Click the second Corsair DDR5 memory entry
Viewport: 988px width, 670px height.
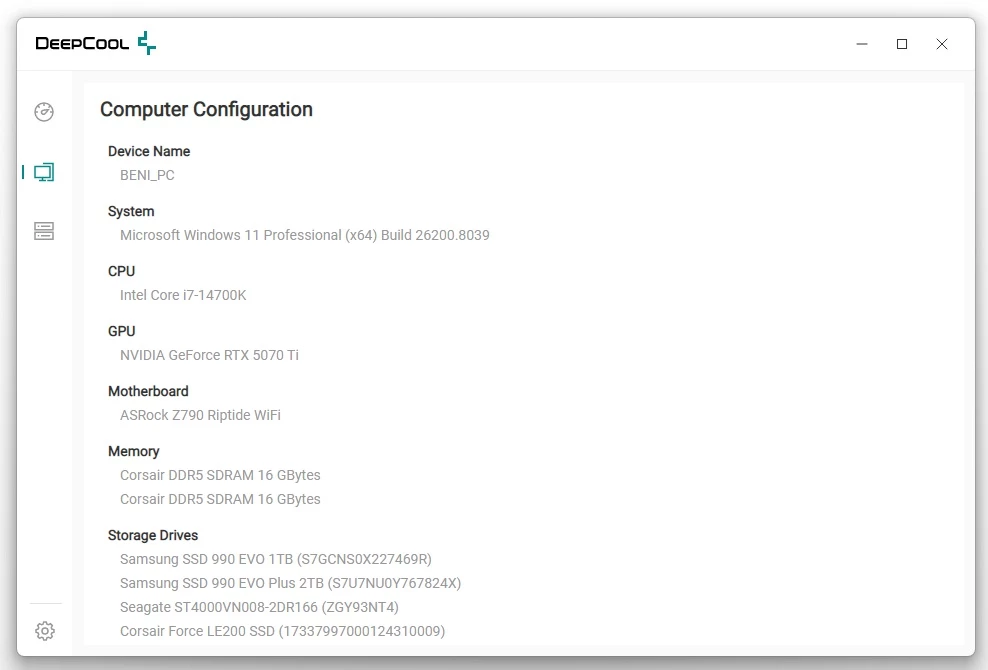click(x=220, y=499)
